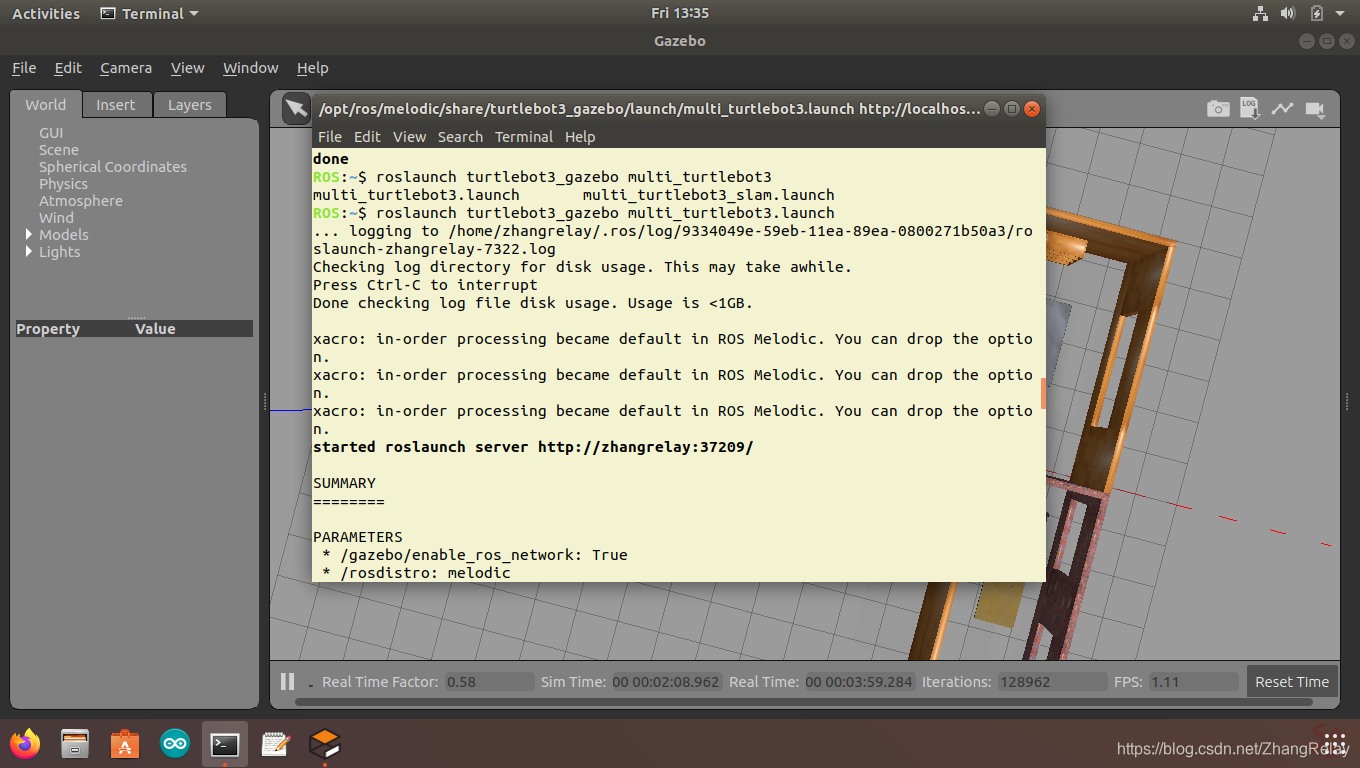The width and height of the screenshot is (1360, 768).
Task: Open terminal window Search menu
Action: [460, 137]
